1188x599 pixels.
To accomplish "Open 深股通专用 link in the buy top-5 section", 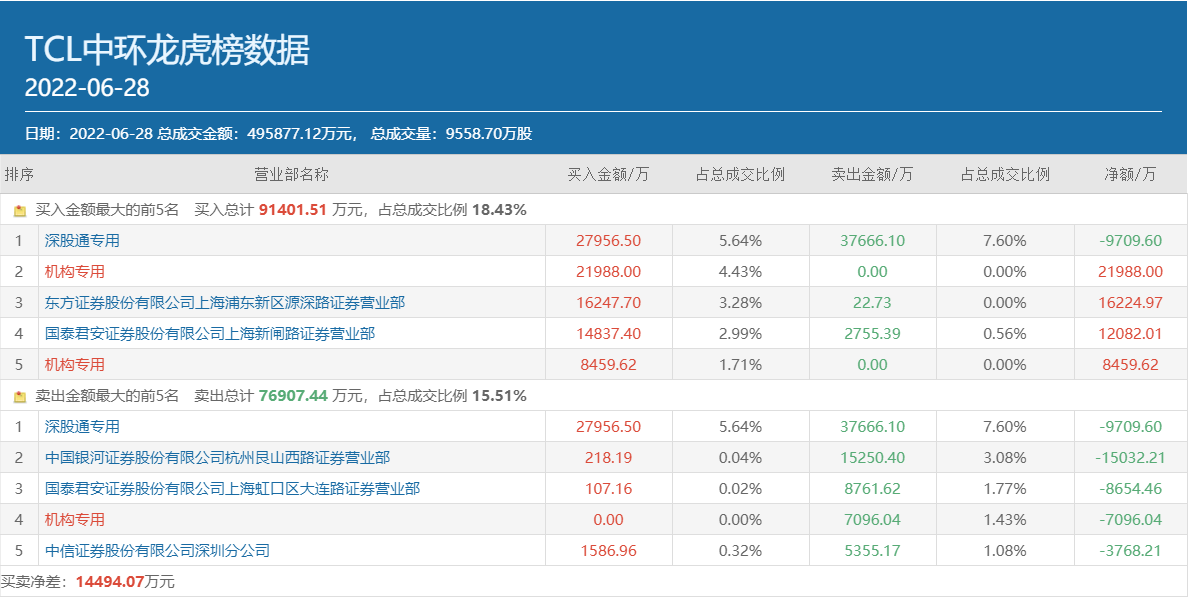I will [82, 241].
